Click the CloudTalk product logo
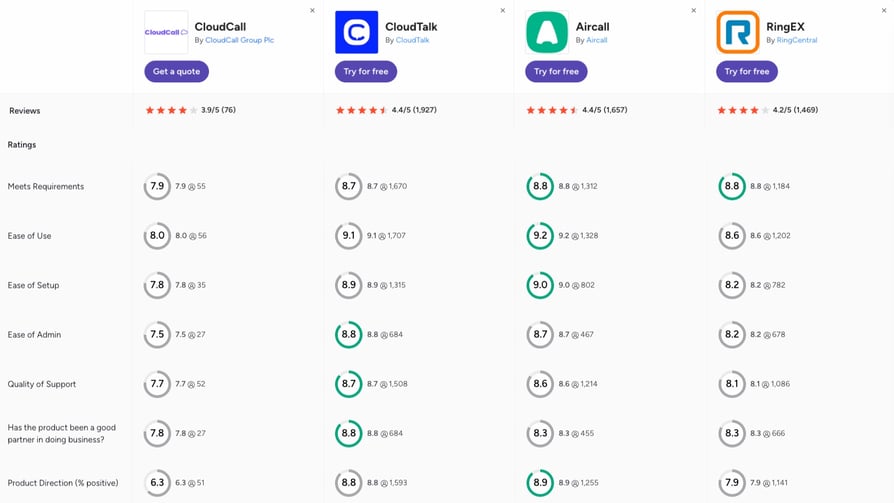 (356, 32)
